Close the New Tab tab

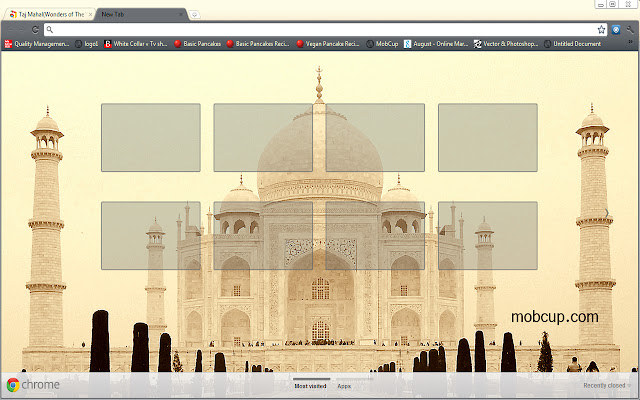(x=181, y=14)
